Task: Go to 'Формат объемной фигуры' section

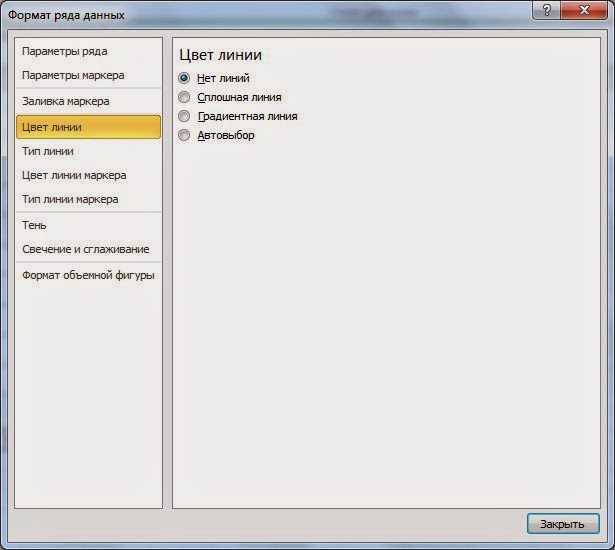Action: tap(89, 275)
